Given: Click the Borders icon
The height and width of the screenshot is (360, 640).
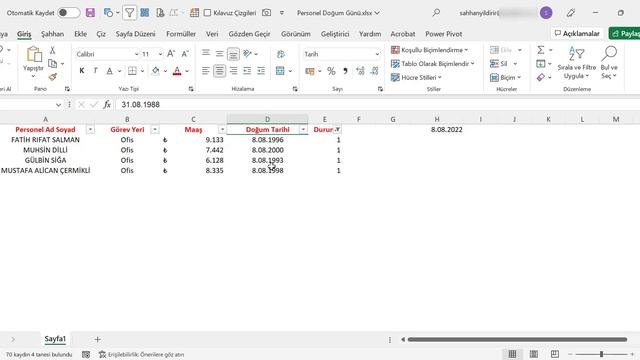Looking at the screenshot, I should point(132,71).
